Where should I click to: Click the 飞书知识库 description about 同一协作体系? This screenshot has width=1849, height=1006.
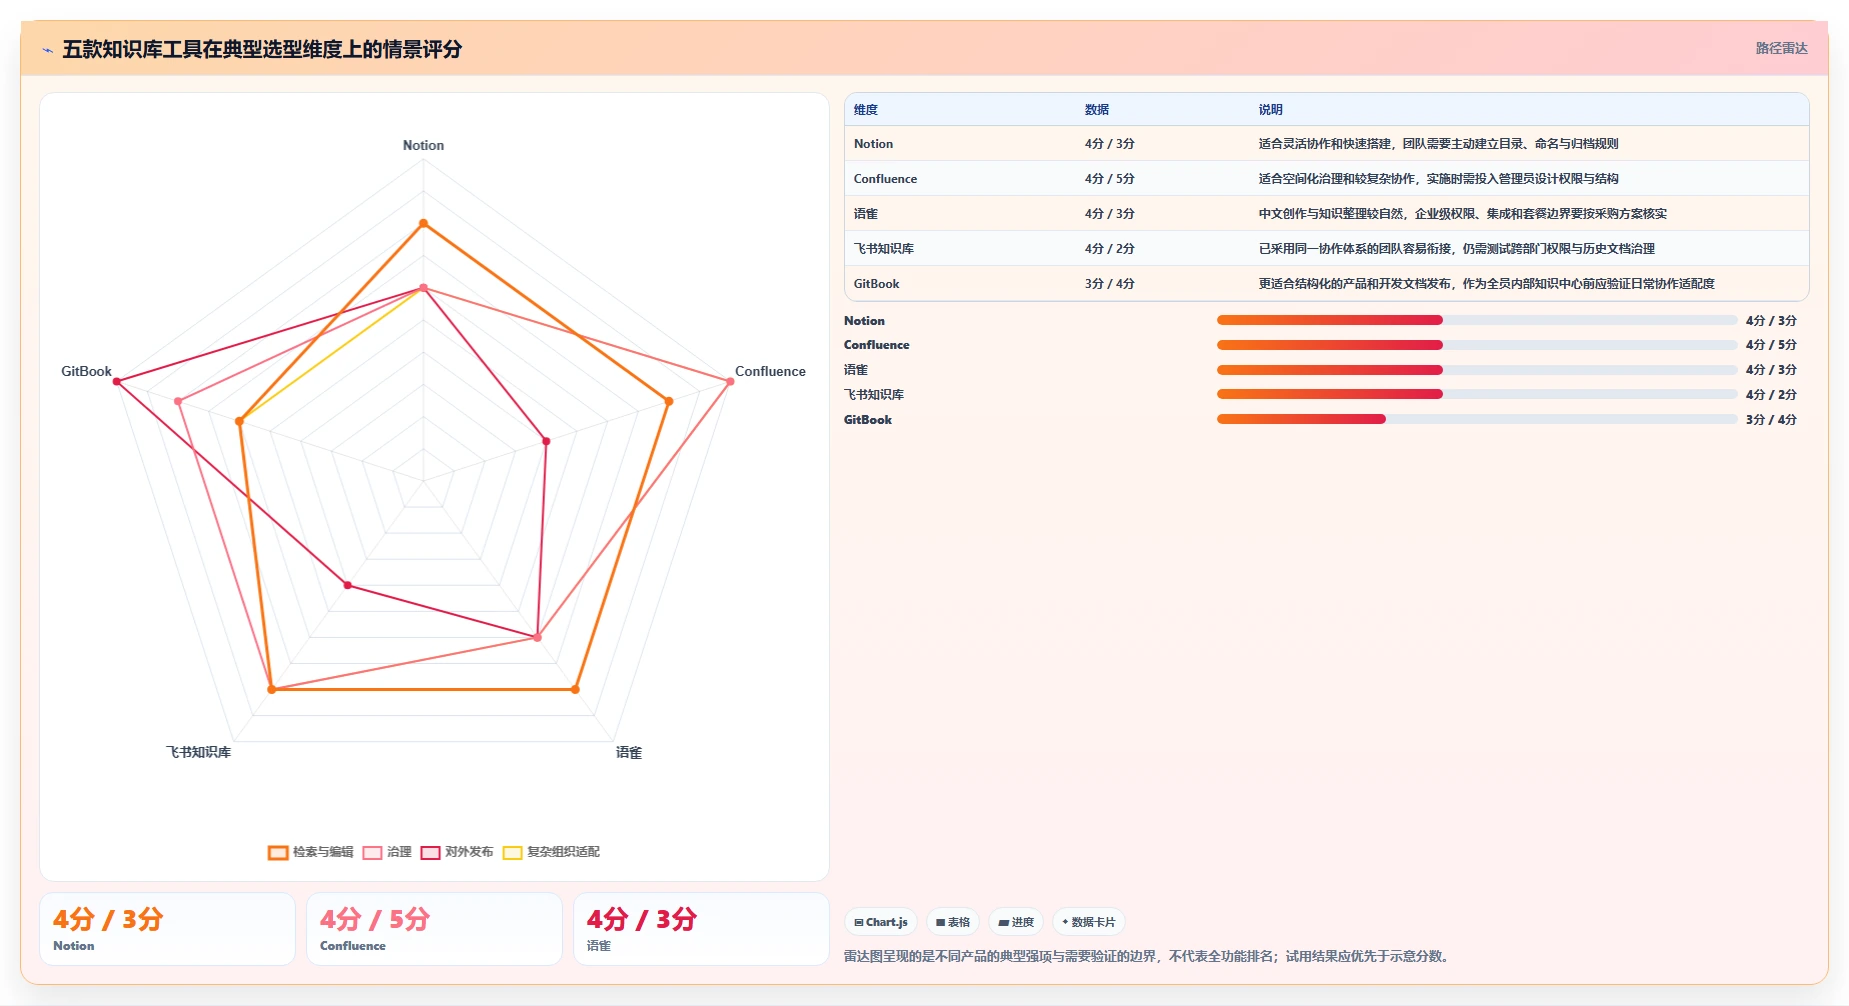click(1456, 249)
